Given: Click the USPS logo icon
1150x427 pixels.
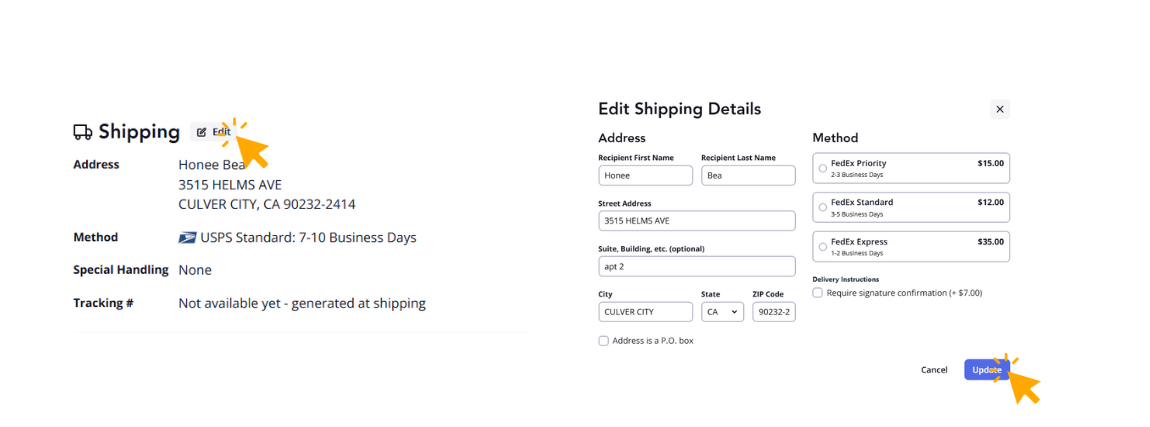Looking at the screenshot, I should pos(187,238).
